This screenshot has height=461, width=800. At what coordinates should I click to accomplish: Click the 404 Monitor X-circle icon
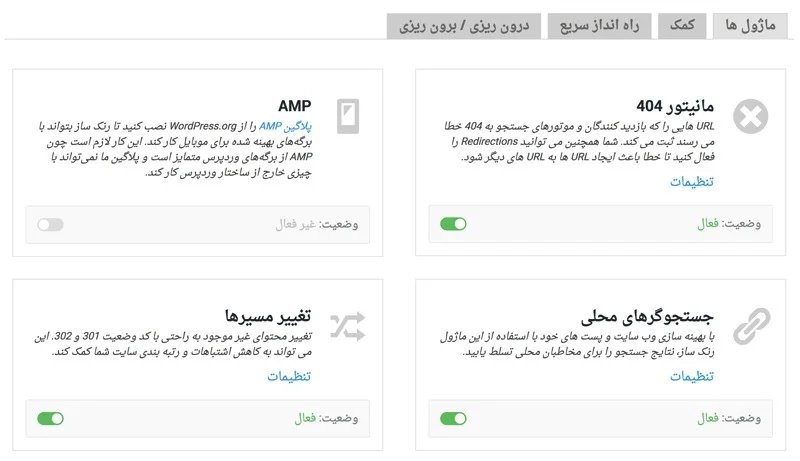(751, 116)
